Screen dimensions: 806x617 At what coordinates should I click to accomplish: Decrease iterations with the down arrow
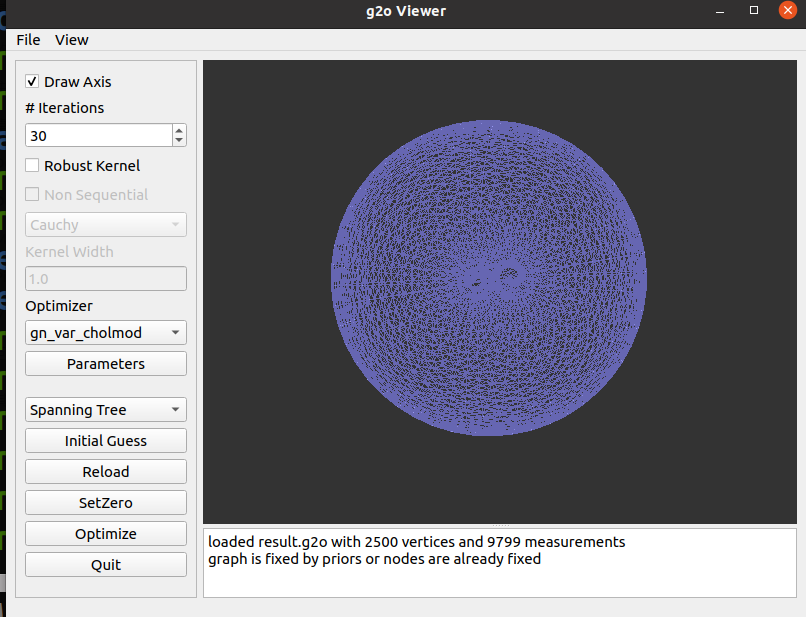[179, 140]
